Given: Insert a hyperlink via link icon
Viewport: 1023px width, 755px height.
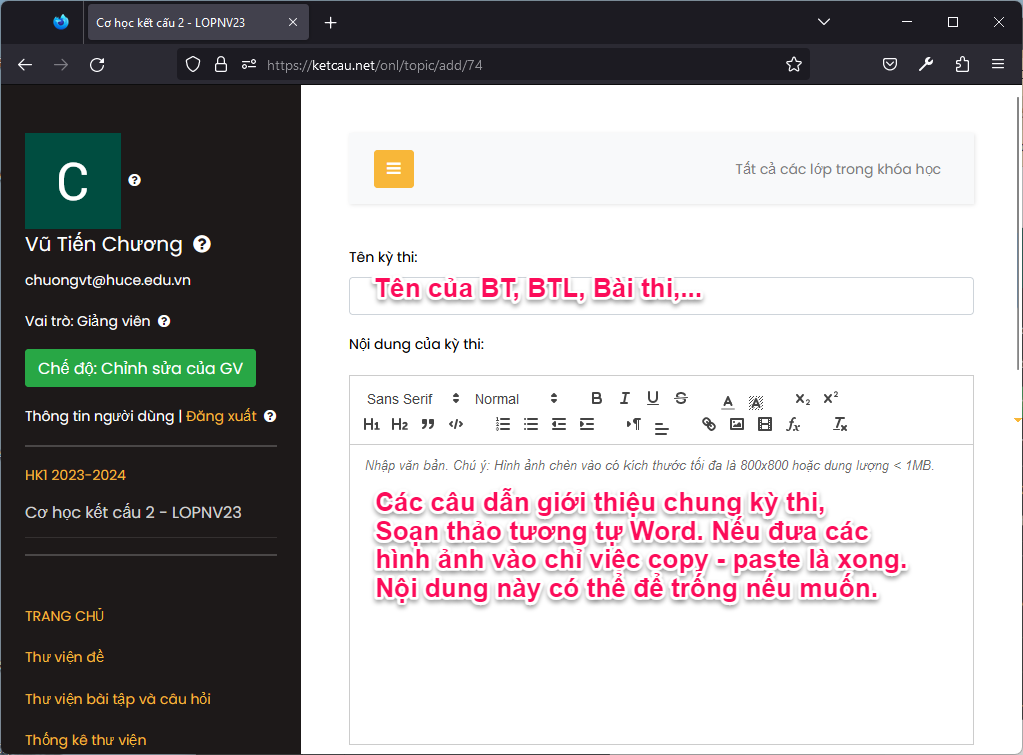Looking at the screenshot, I should point(709,425).
